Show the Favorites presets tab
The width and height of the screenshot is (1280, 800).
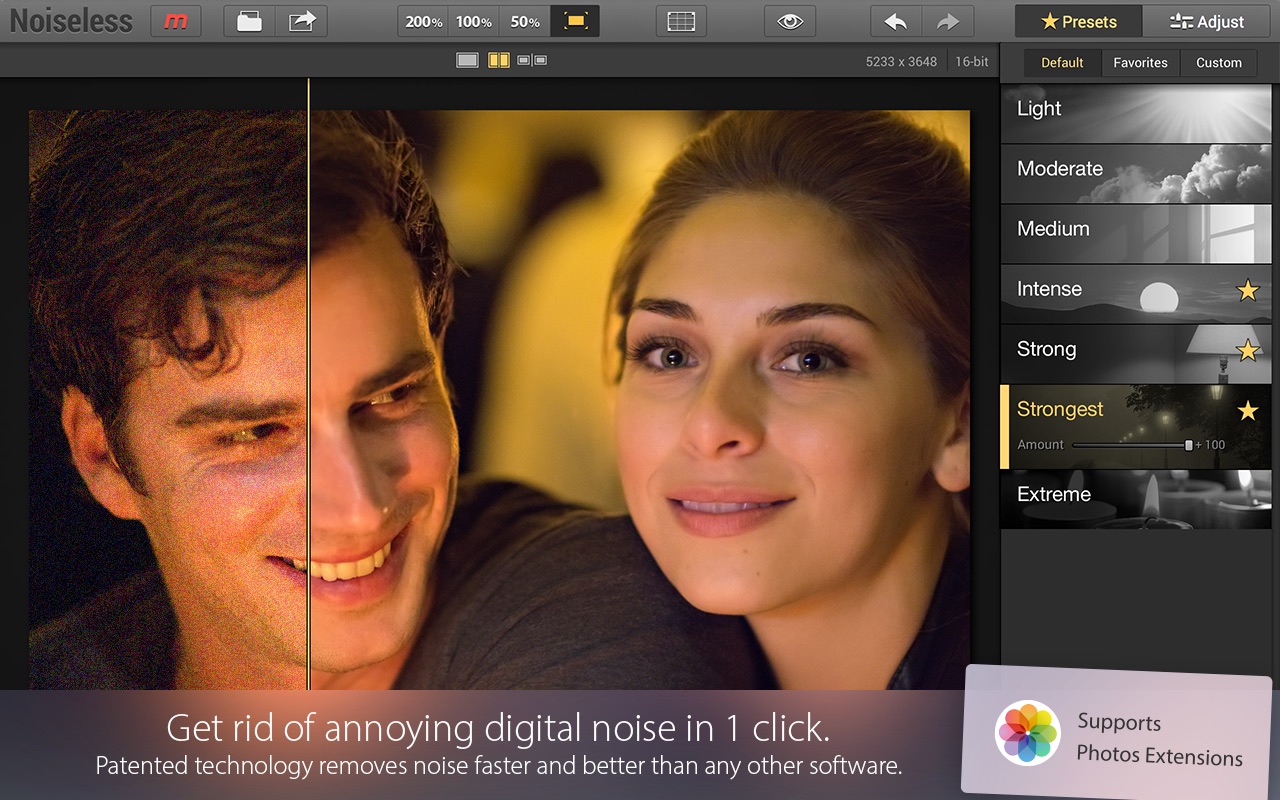1140,62
